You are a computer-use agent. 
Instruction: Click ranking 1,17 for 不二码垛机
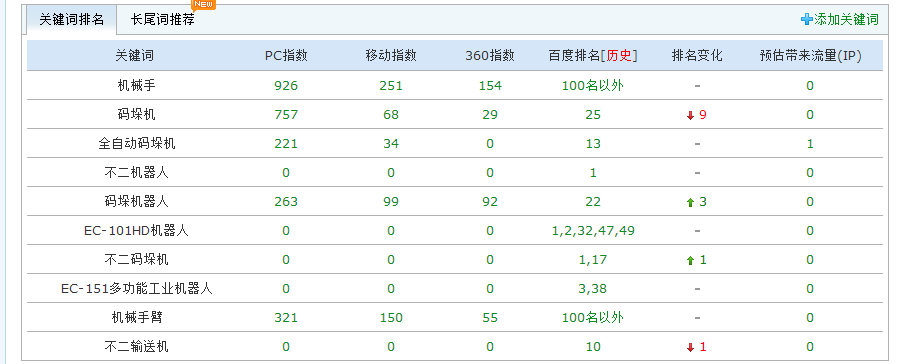(x=593, y=260)
